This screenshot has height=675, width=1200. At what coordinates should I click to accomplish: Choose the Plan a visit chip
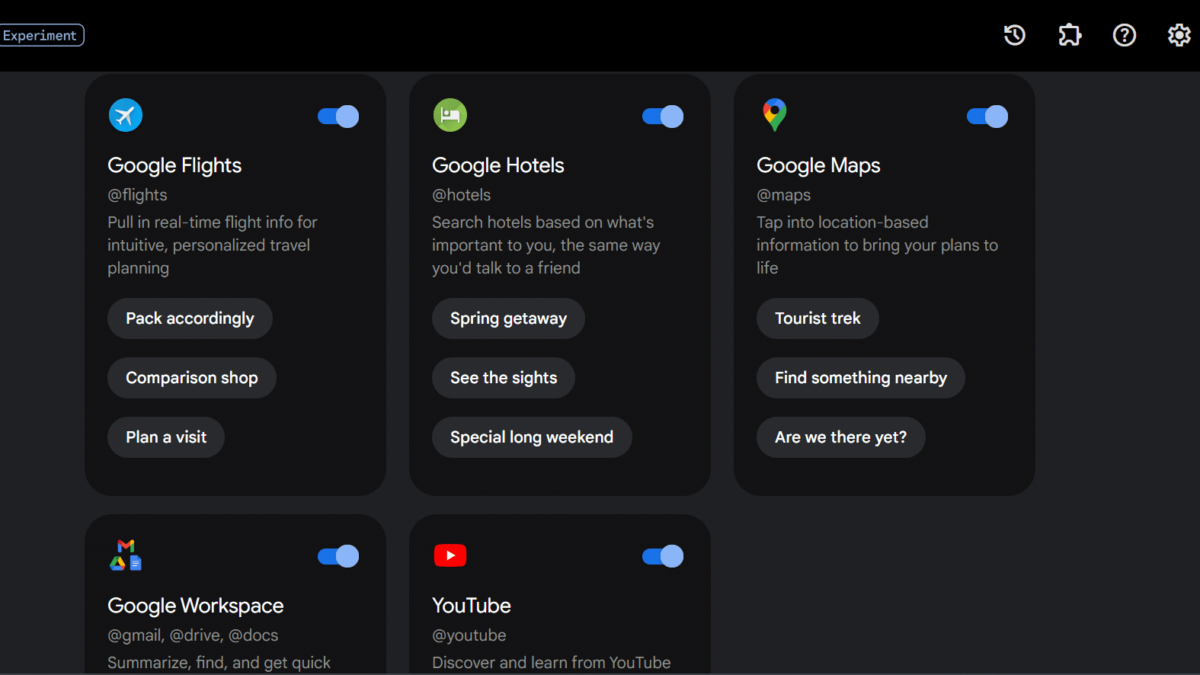tap(166, 437)
